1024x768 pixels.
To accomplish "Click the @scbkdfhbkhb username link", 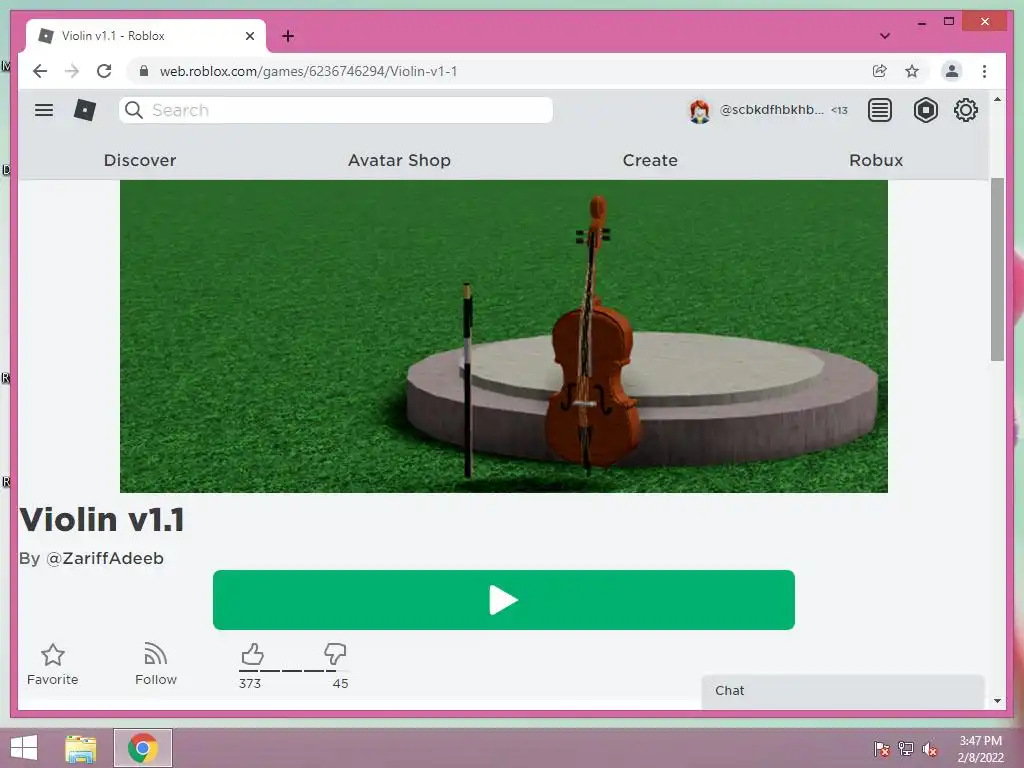I will pyautogui.click(x=771, y=110).
